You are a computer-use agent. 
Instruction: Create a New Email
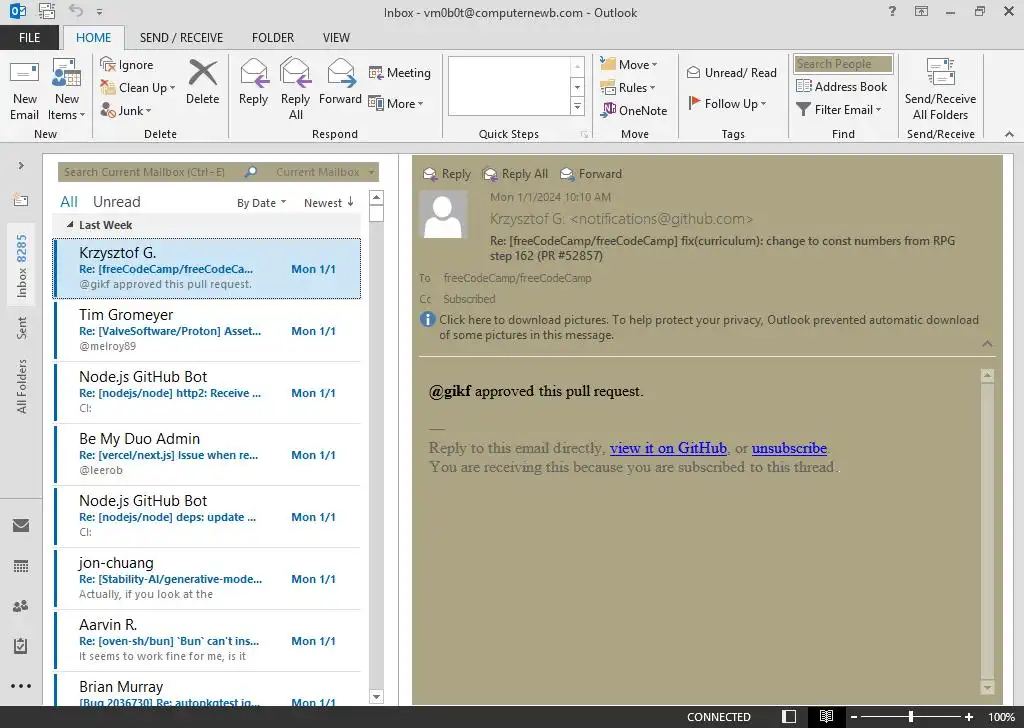(24, 90)
